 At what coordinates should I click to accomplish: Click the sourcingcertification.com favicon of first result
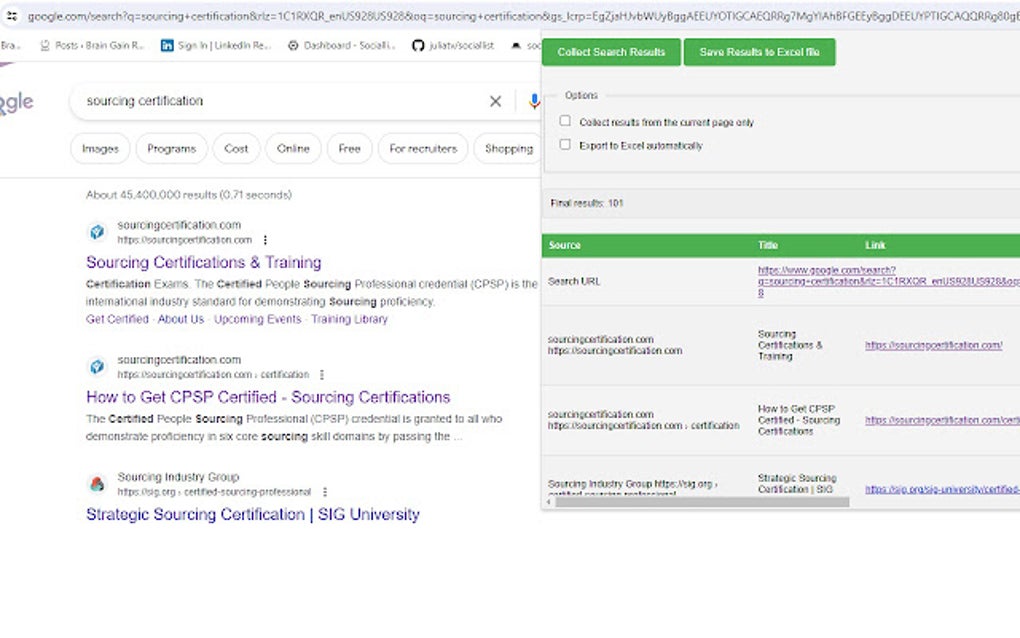coord(97,232)
